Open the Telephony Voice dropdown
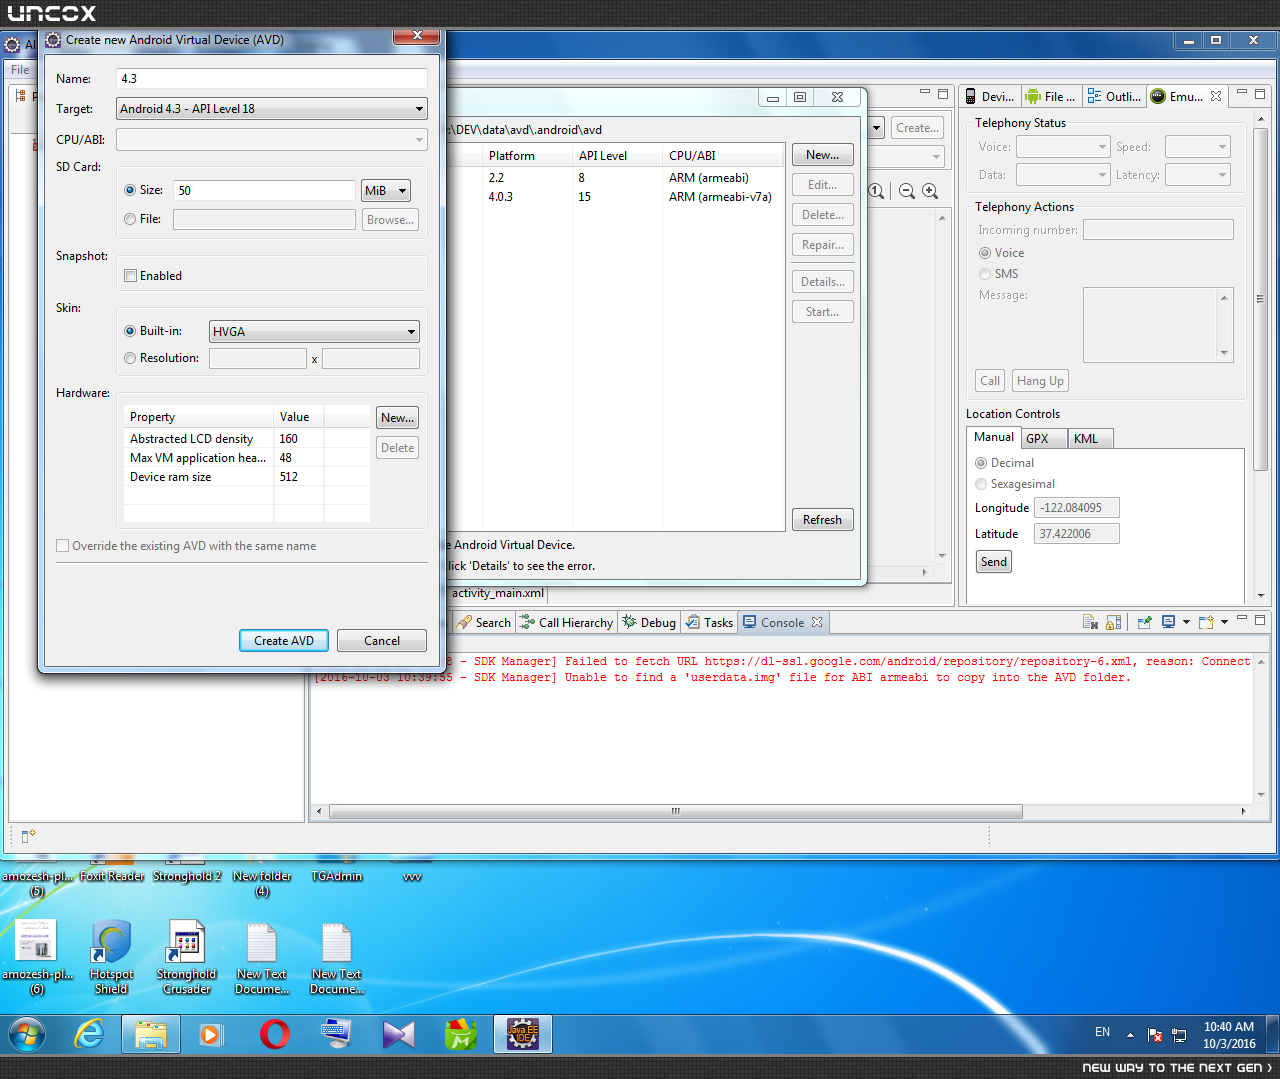Viewport: 1280px width, 1079px height. click(1064, 147)
